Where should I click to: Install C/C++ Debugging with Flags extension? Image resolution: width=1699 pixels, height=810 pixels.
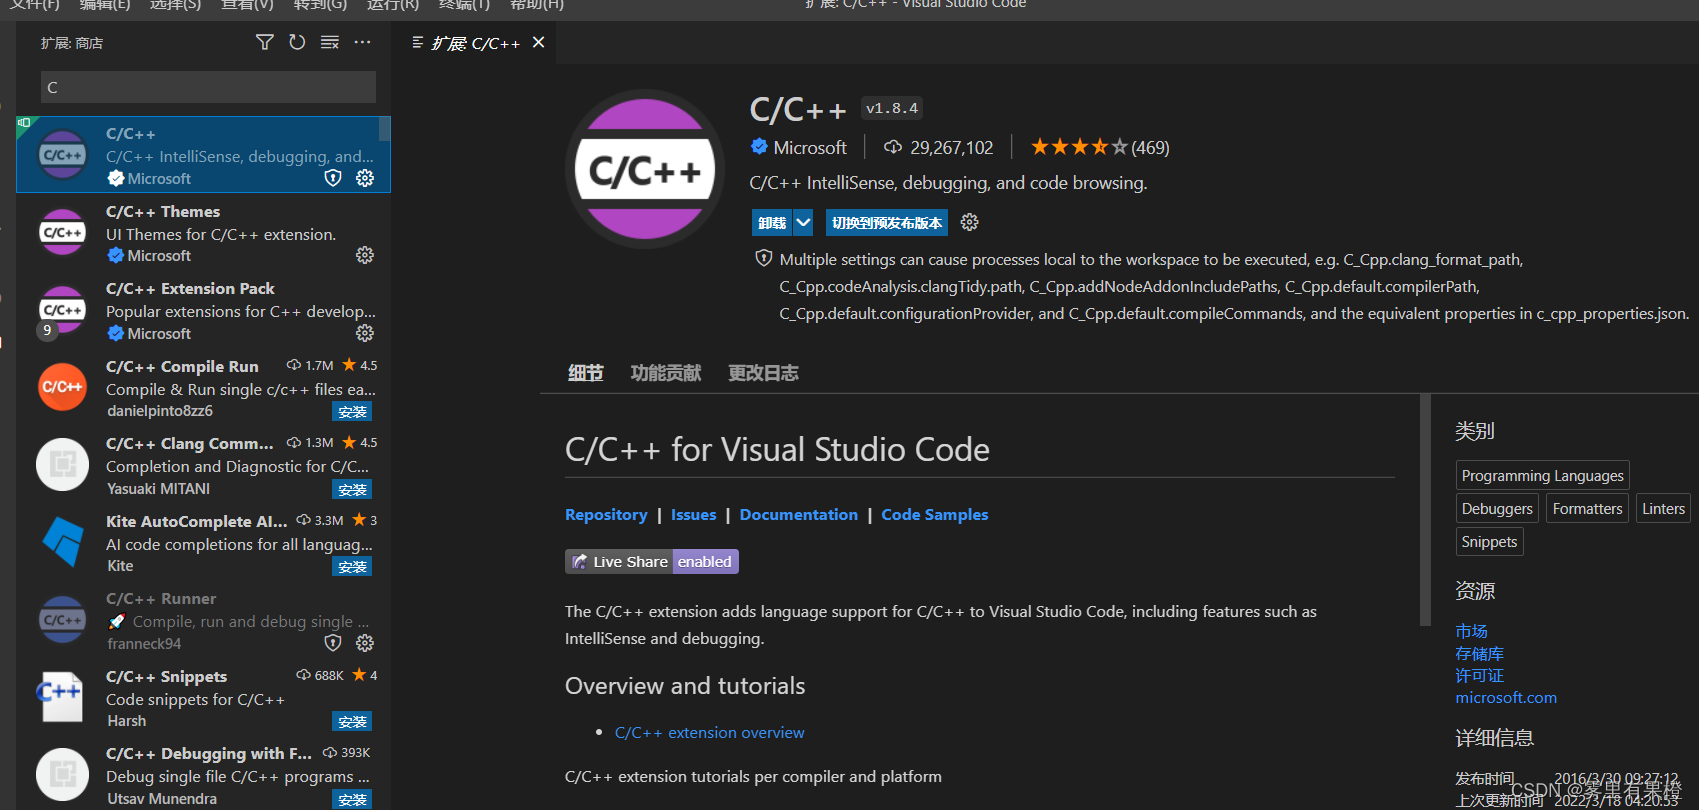coord(352,799)
